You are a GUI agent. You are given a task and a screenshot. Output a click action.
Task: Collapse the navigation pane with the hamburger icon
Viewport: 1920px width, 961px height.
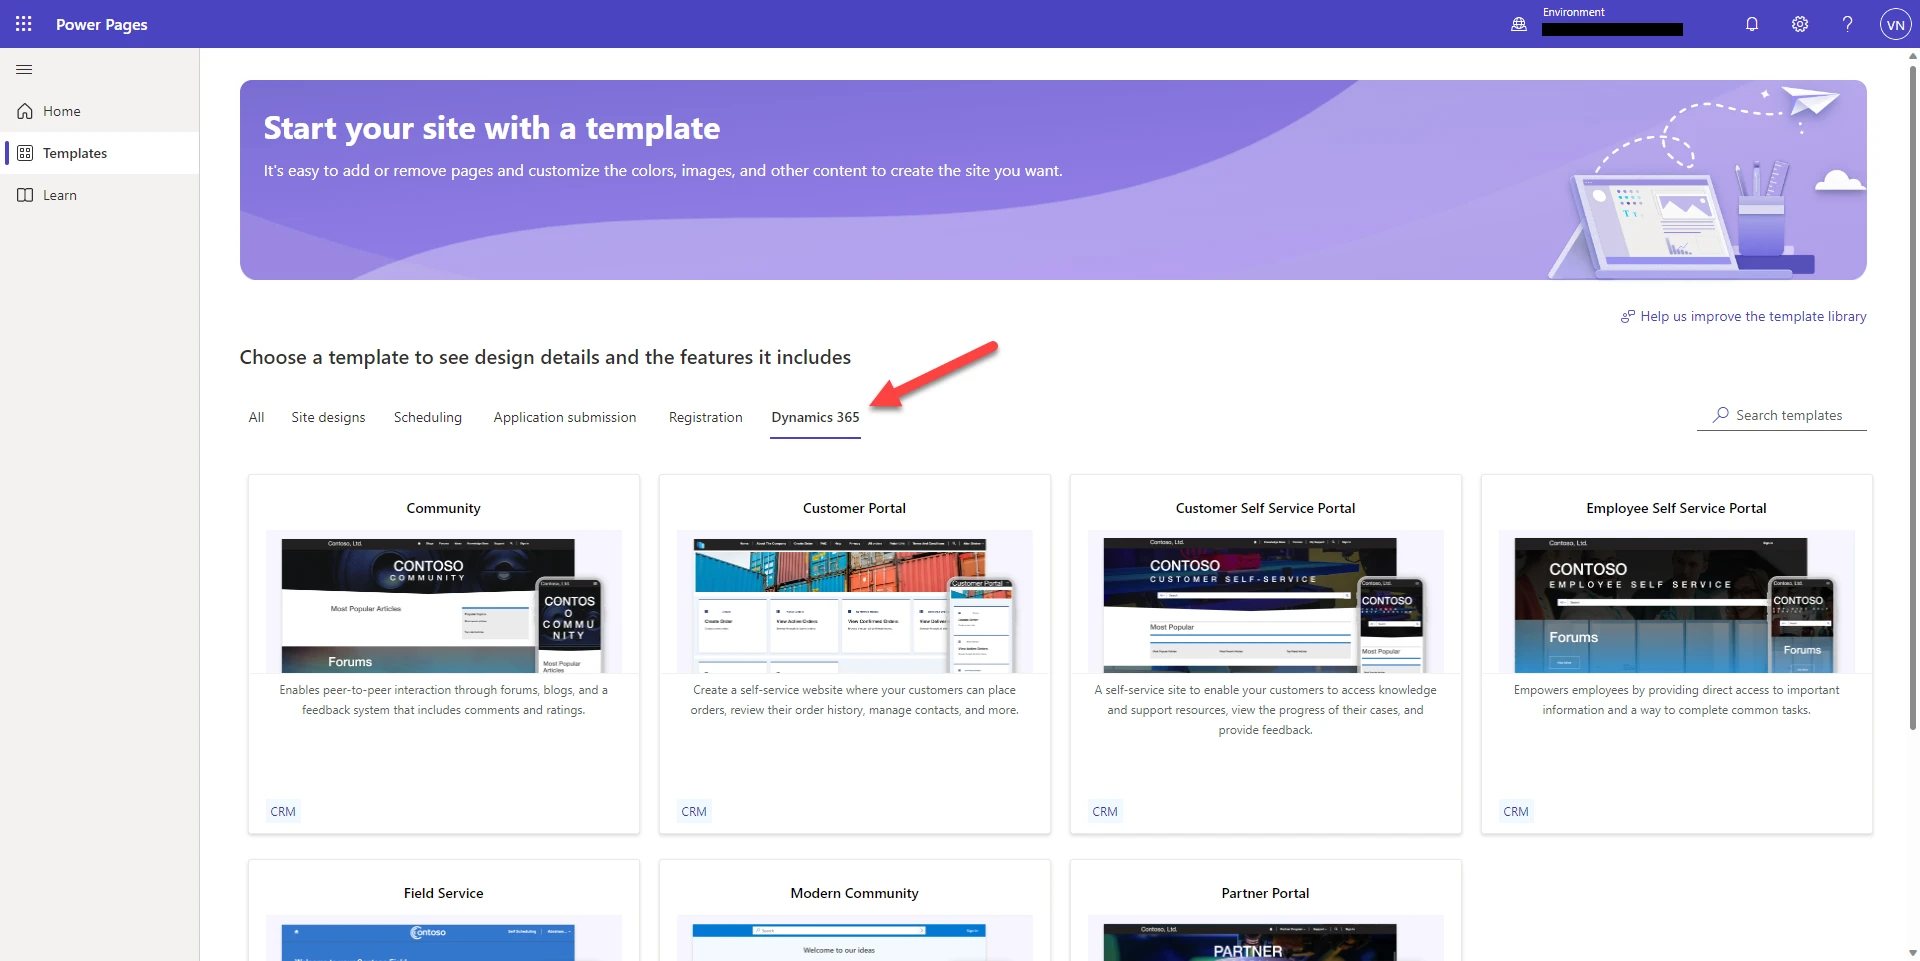pos(24,69)
